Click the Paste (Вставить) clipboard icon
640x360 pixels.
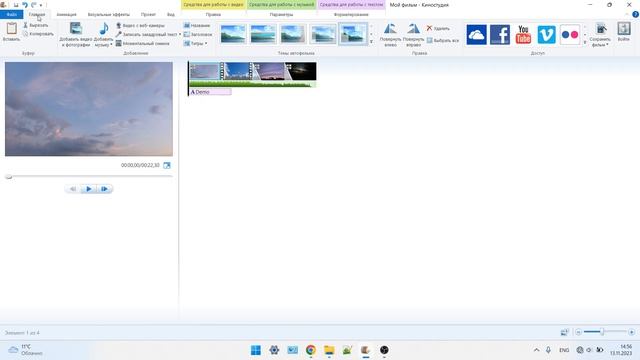tap(11, 29)
